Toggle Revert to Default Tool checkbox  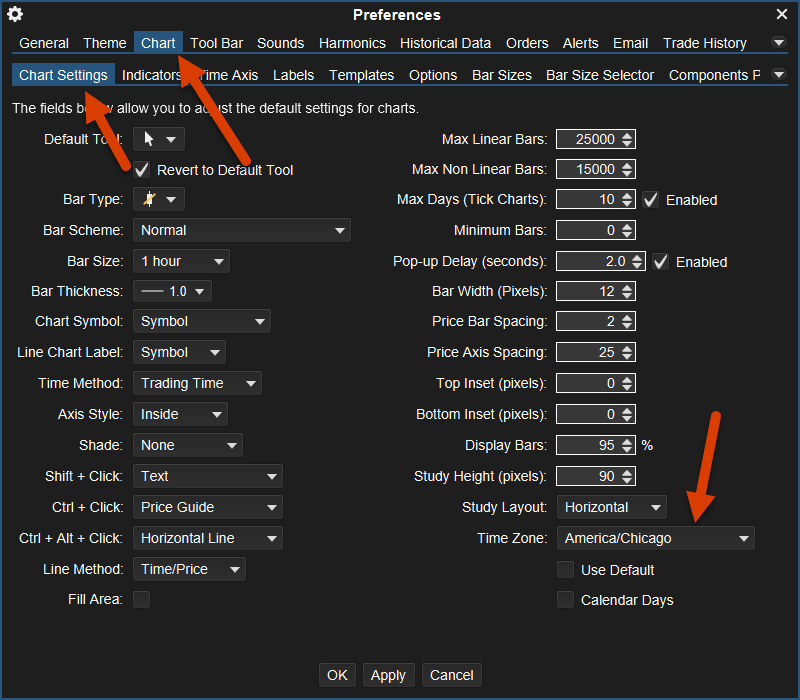click(142, 170)
